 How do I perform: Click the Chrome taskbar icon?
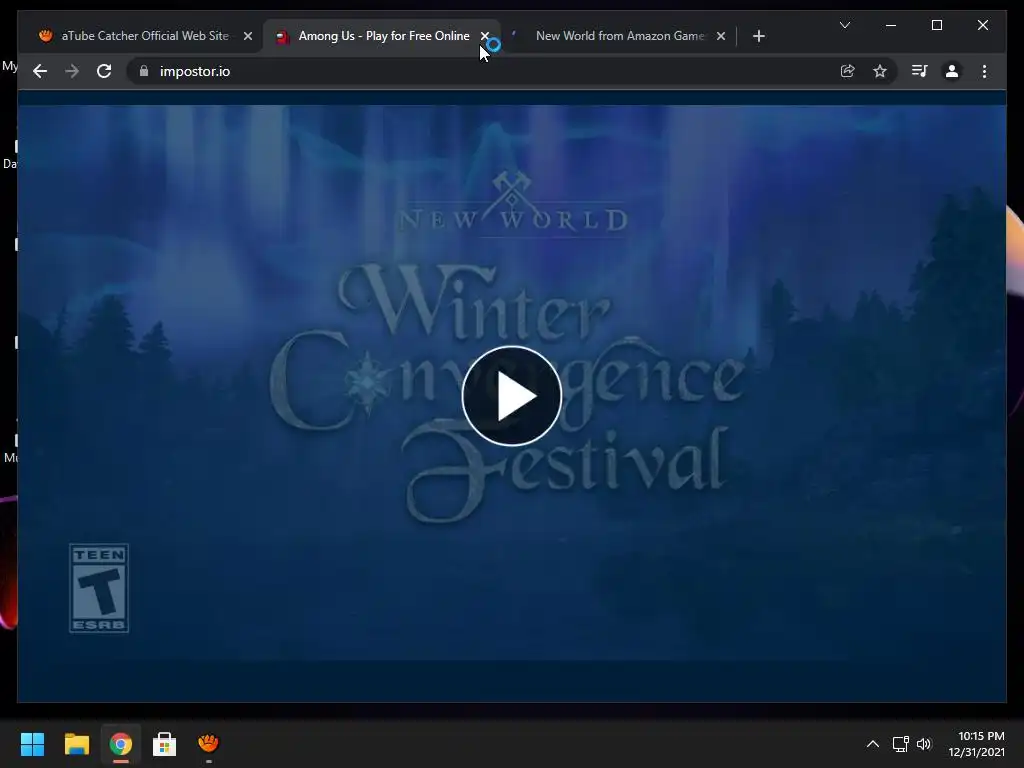[120, 744]
